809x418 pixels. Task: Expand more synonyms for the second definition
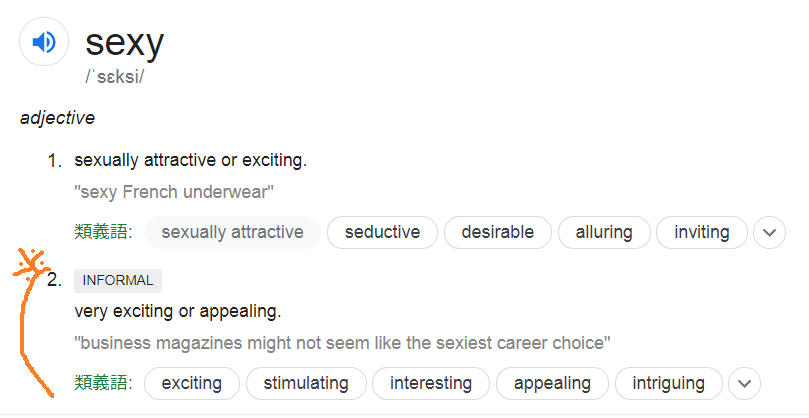point(745,383)
